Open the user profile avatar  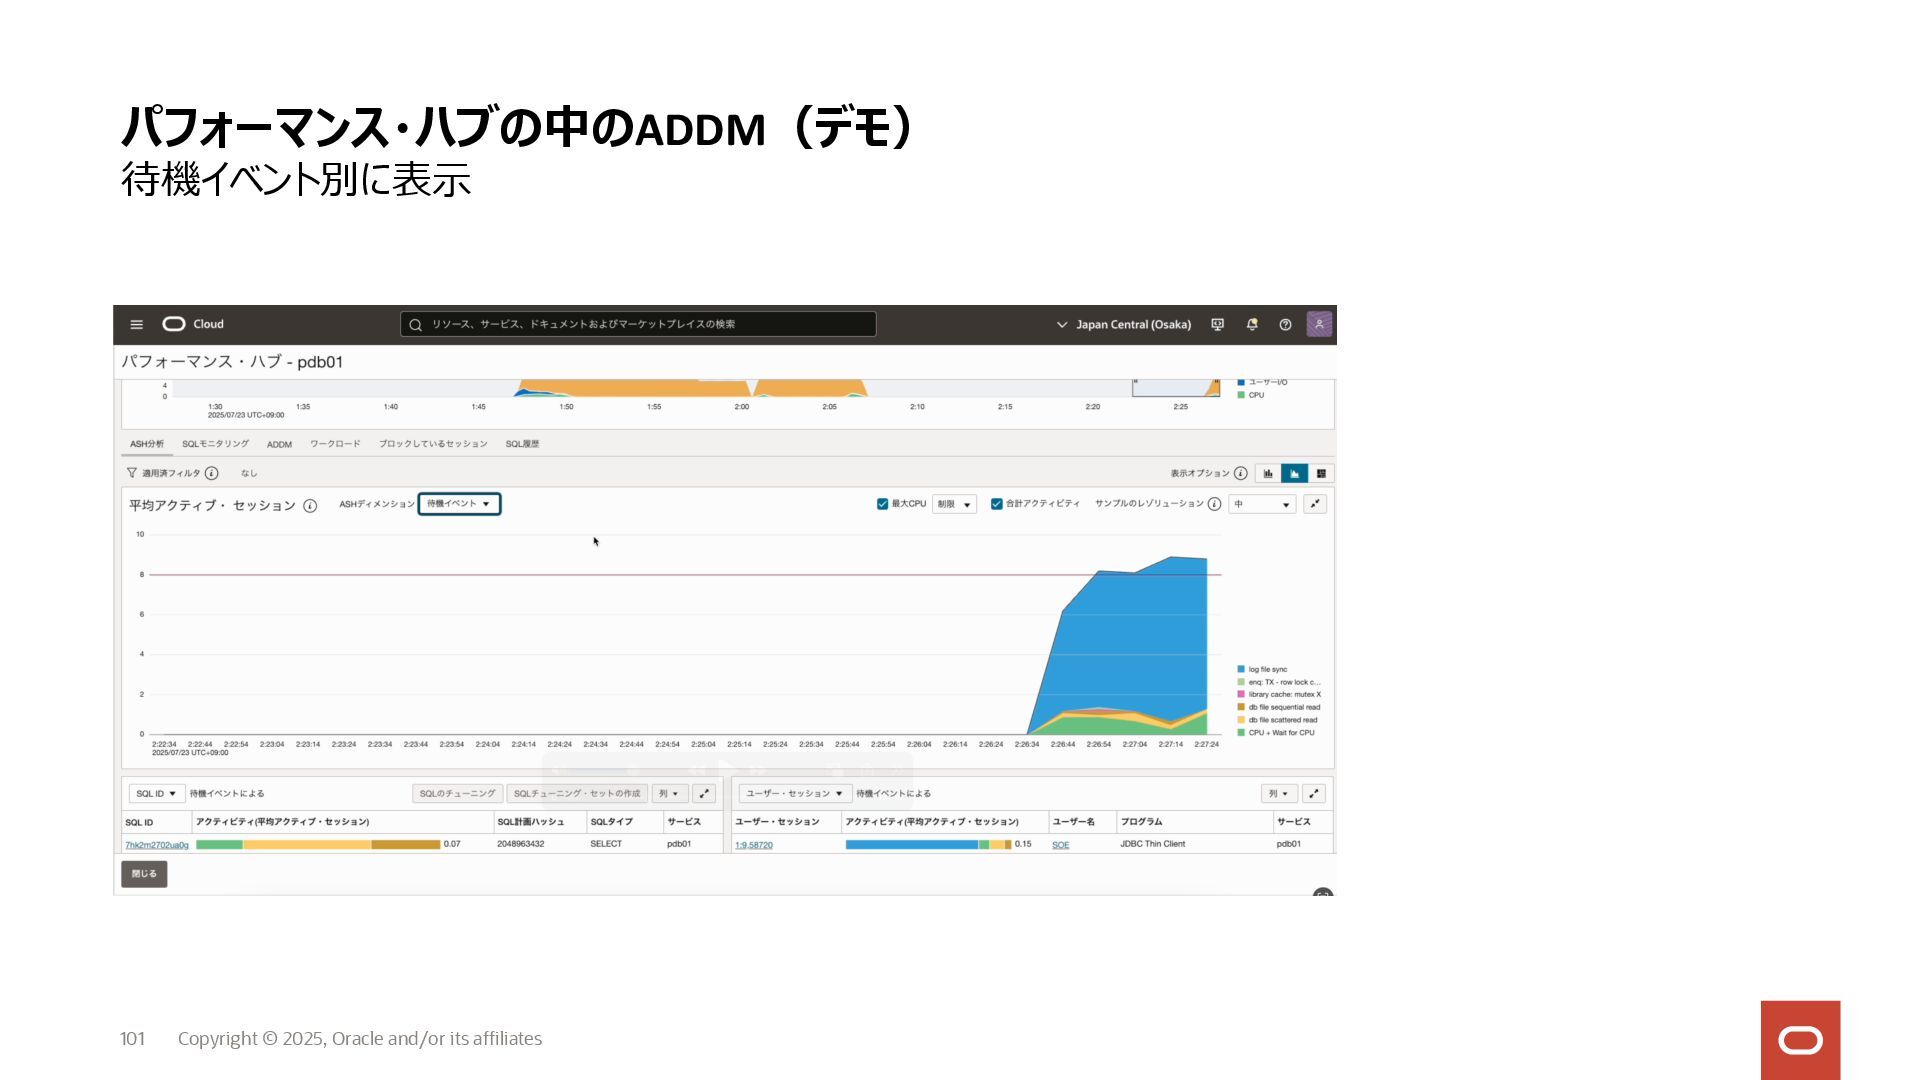point(1319,324)
